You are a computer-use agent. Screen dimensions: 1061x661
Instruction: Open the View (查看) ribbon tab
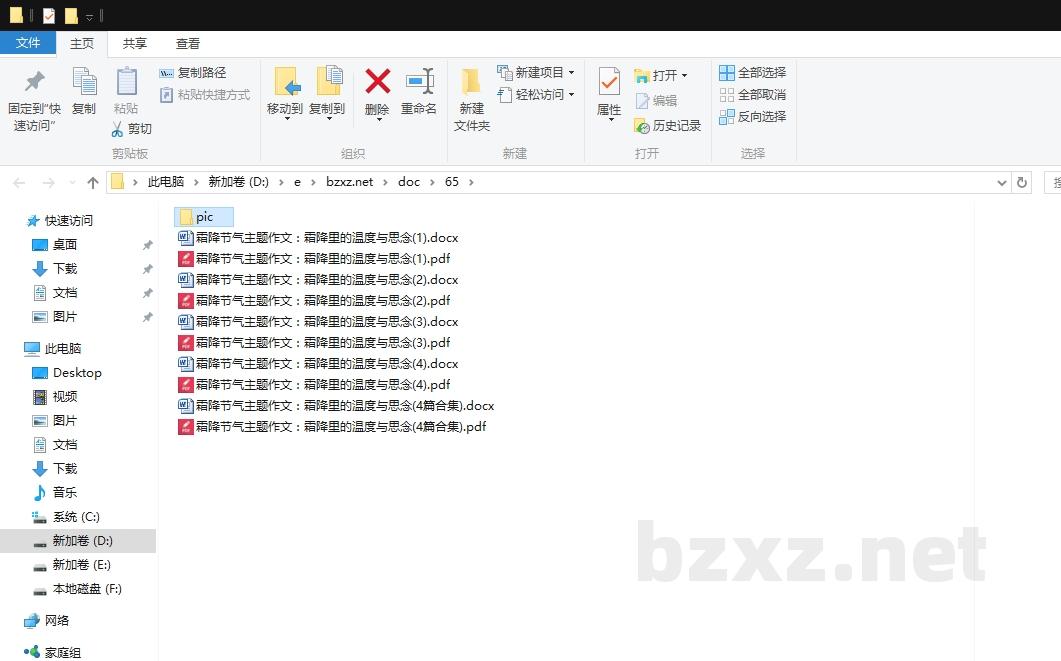(x=188, y=44)
